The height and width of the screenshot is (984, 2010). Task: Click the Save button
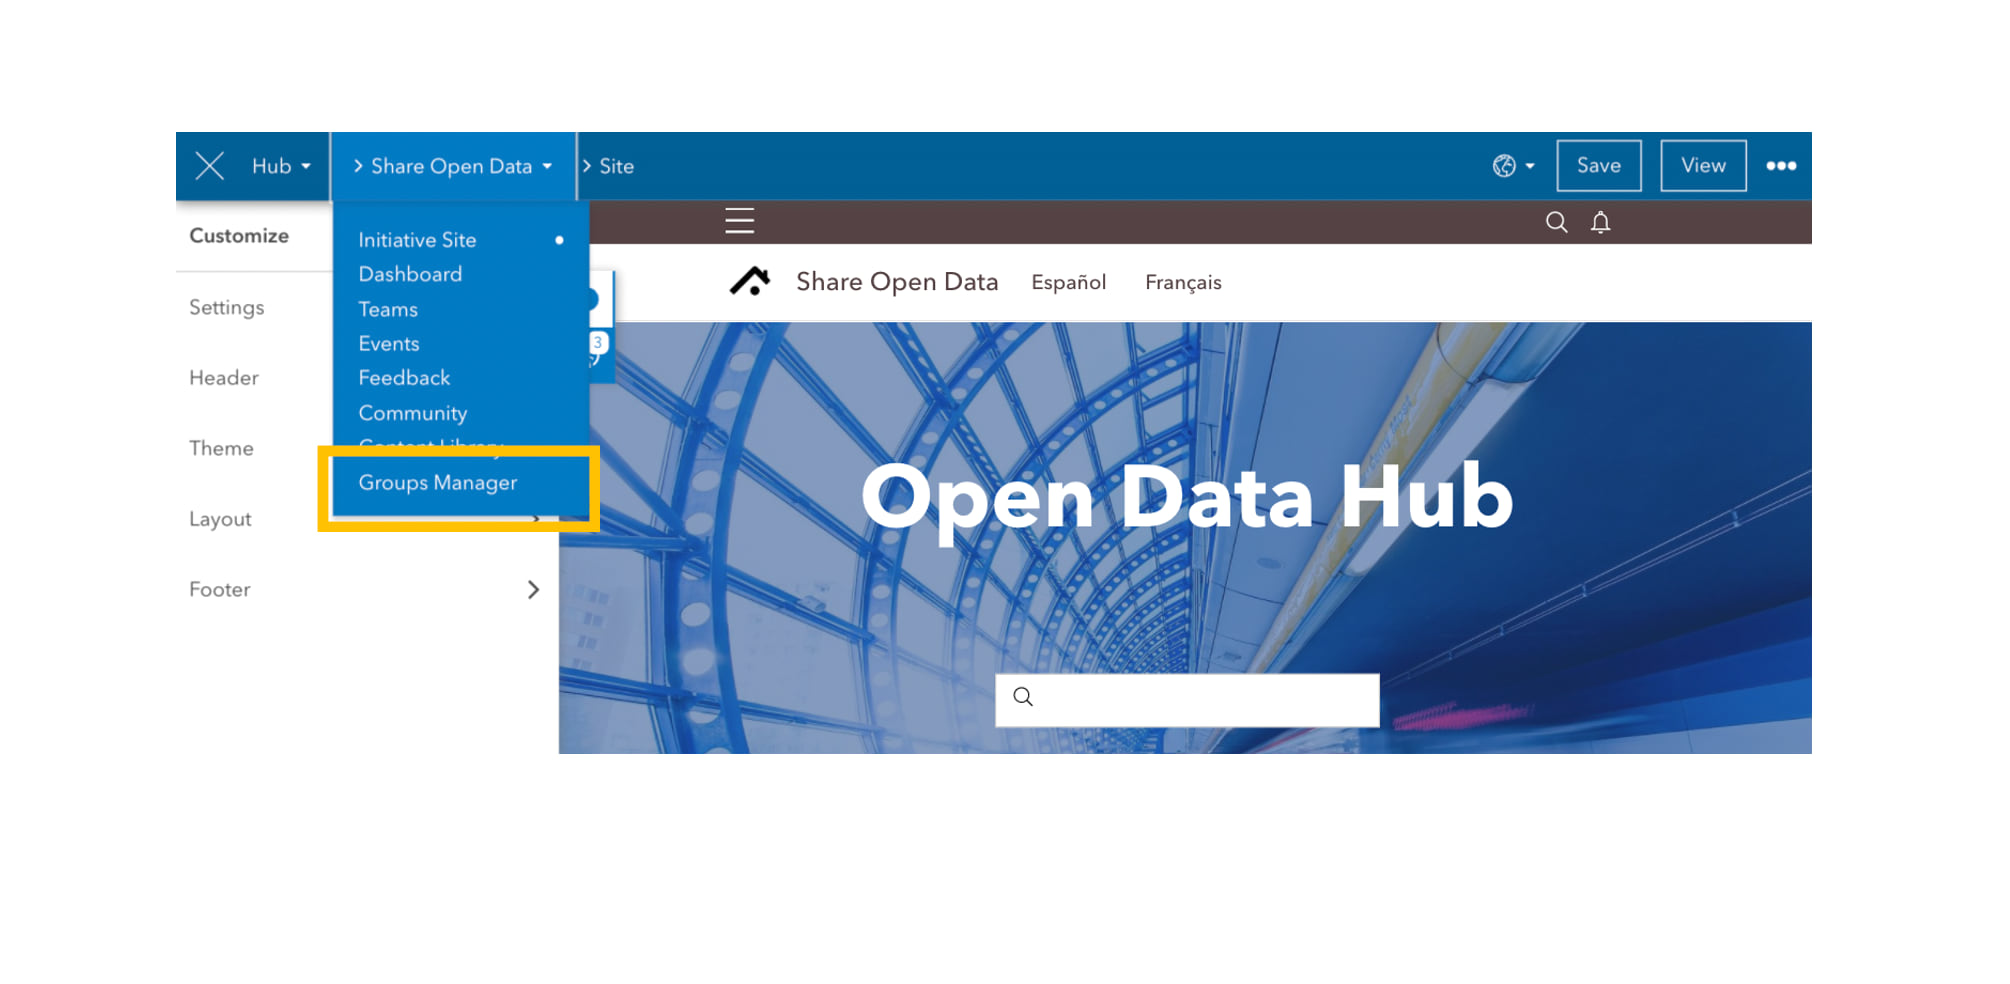click(x=1598, y=166)
